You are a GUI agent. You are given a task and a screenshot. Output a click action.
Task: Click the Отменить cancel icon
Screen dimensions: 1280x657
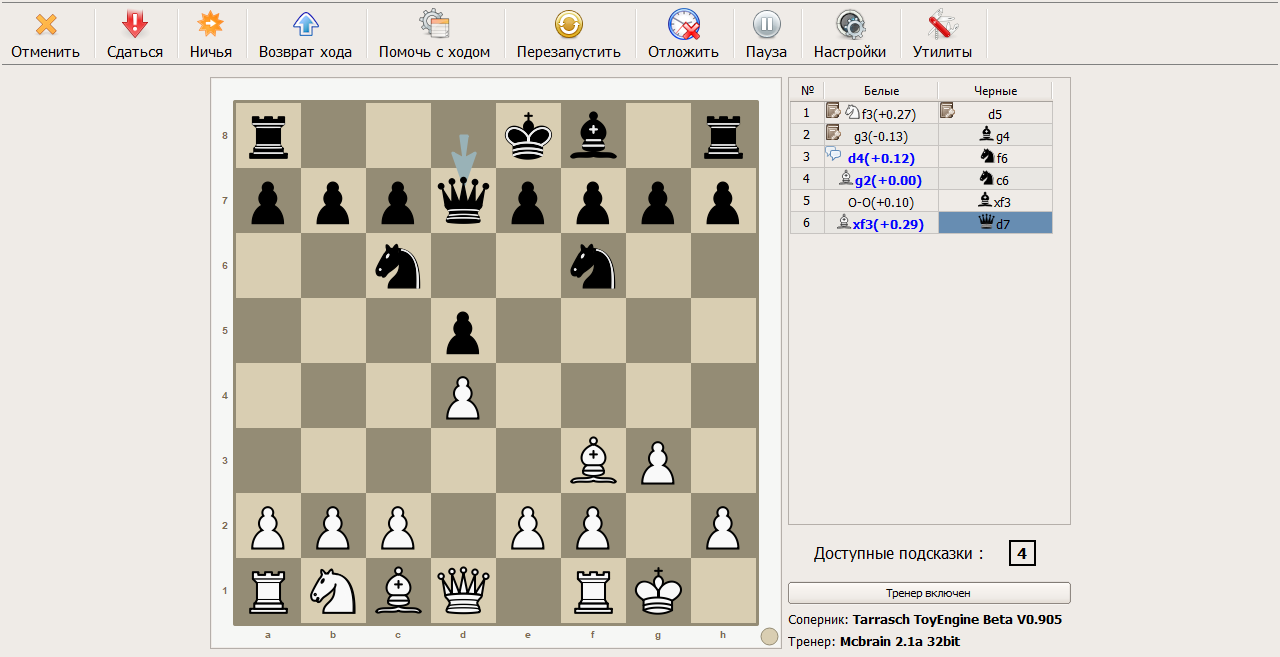point(45,25)
